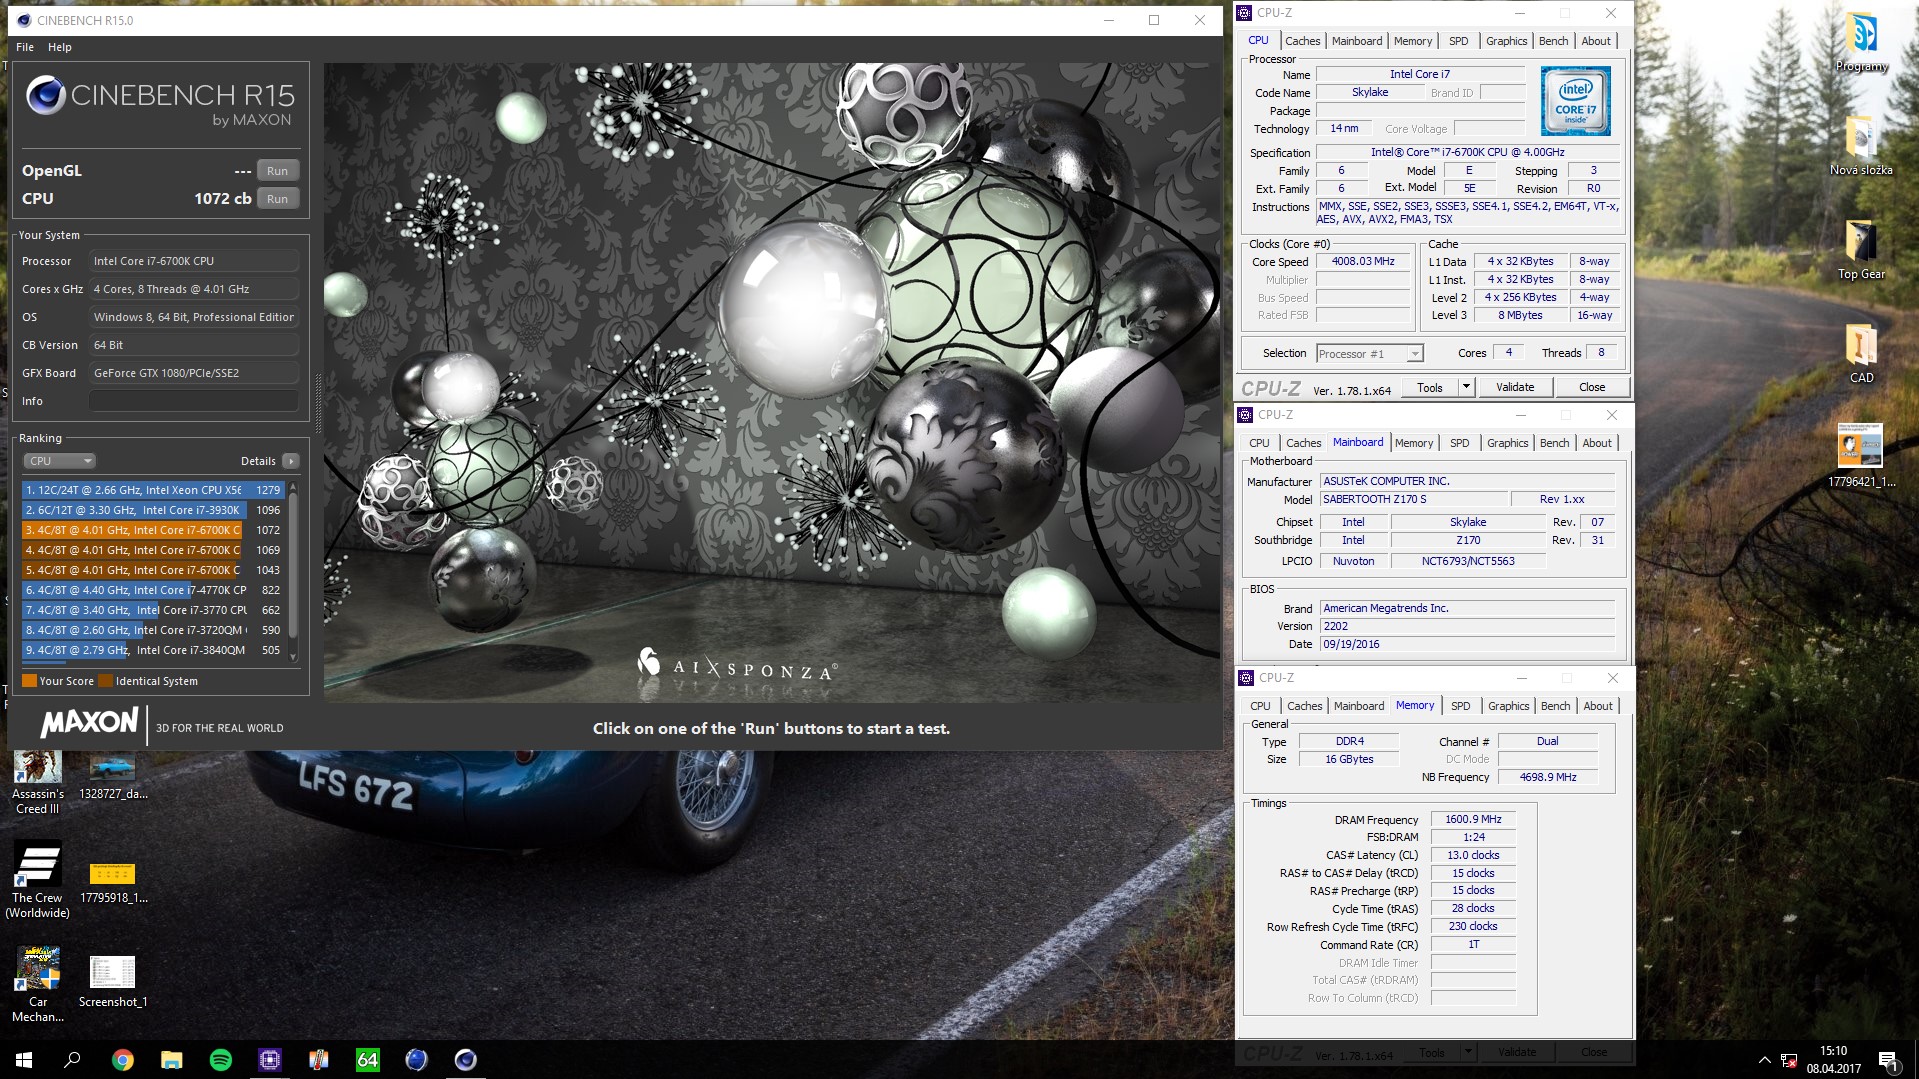This screenshot has width=1919, height=1079.
Task: Expand ranking Details arrow button
Action: coord(290,461)
